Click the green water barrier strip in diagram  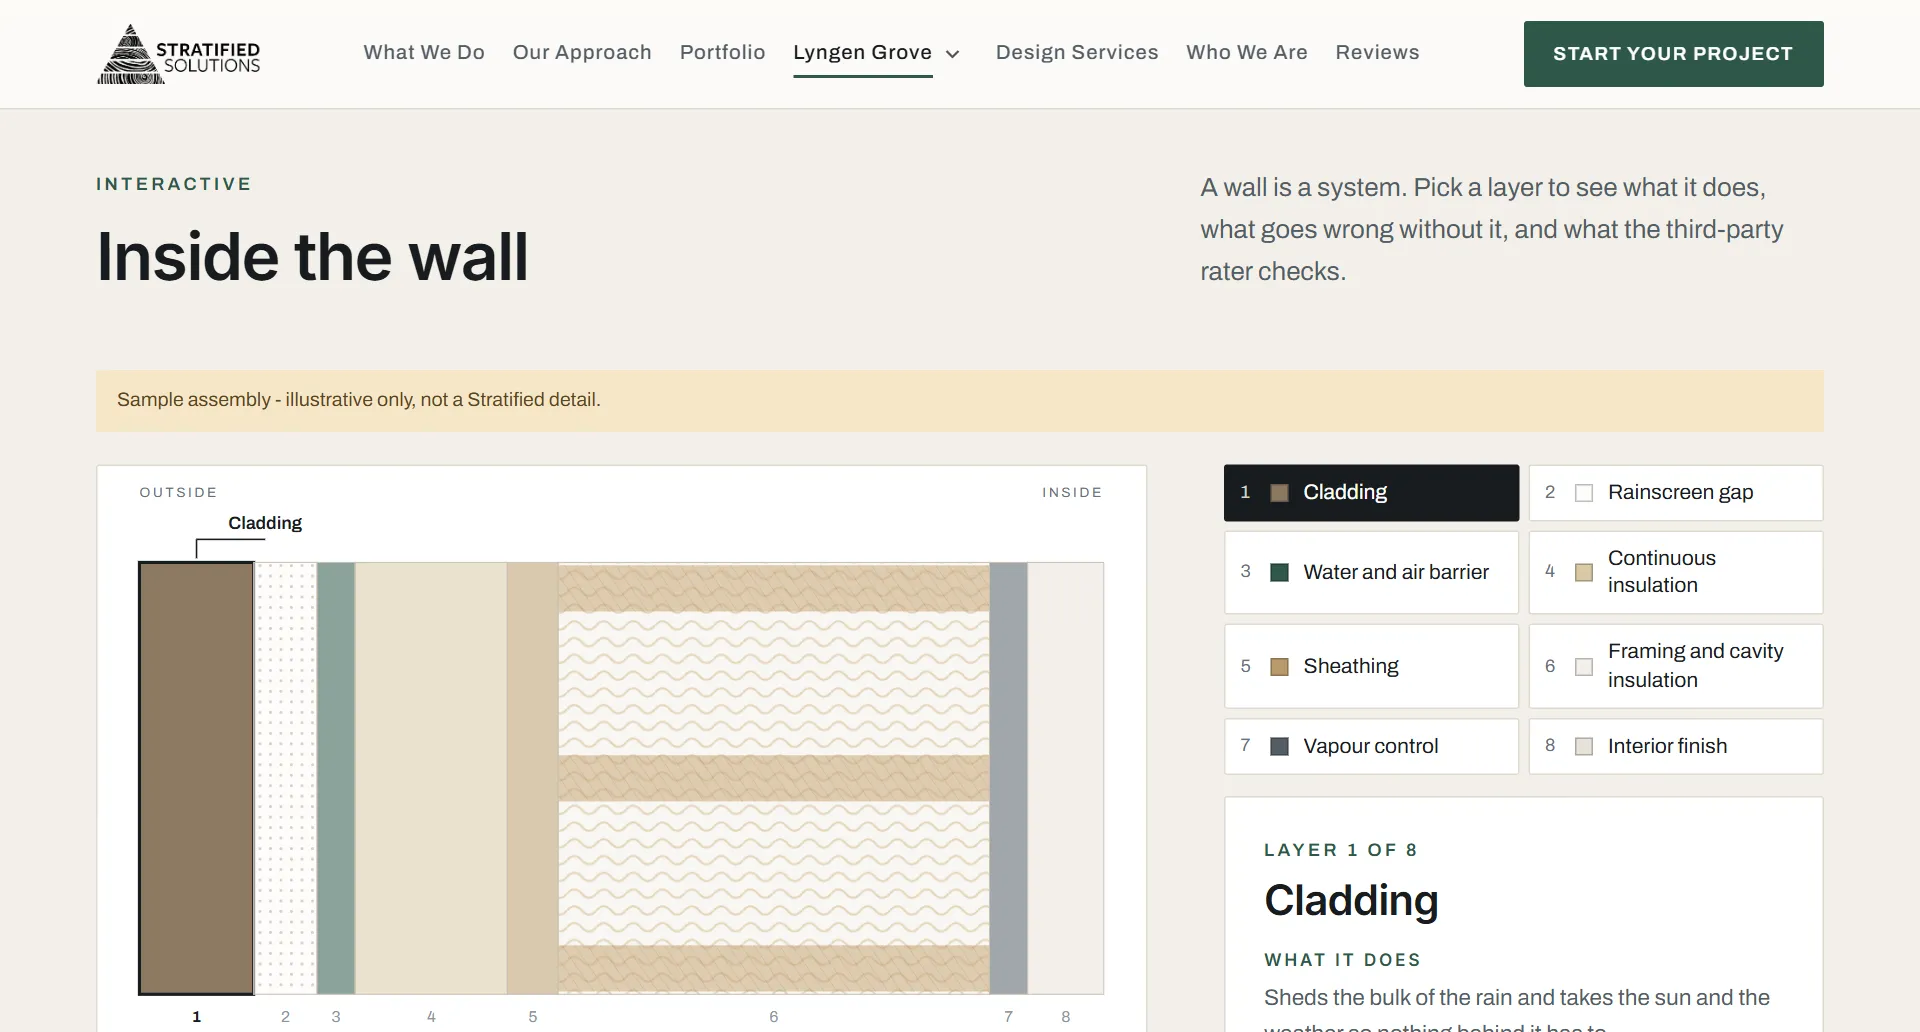click(x=336, y=778)
